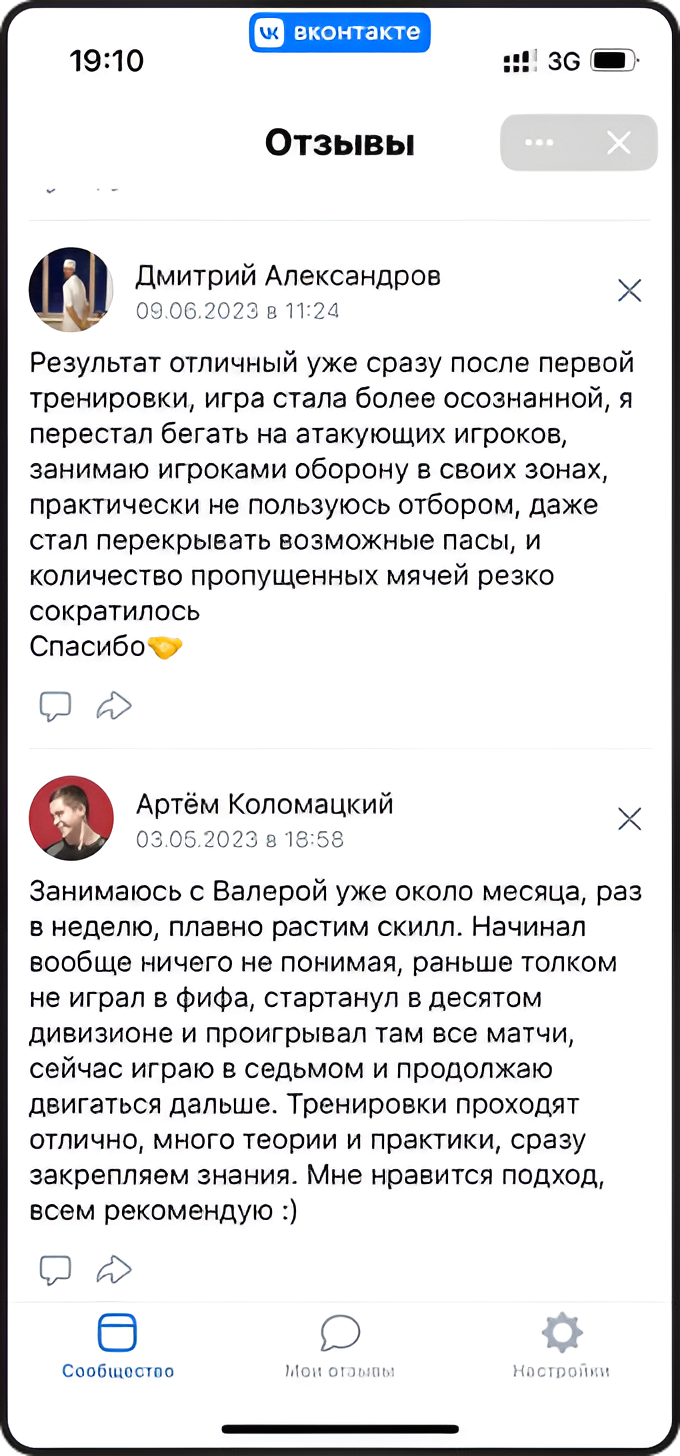Tap the battery icon in status bar

(x=614, y=61)
